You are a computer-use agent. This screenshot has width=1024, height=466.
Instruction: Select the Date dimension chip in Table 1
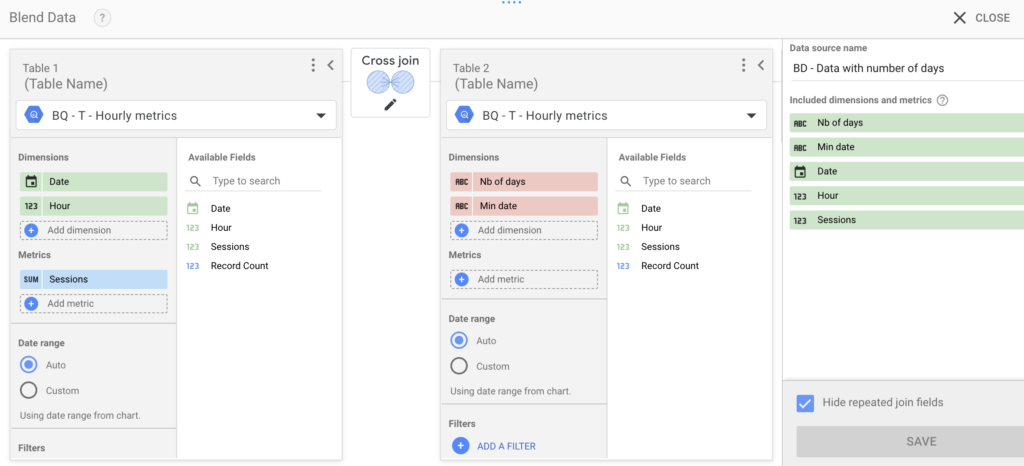tap(93, 181)
